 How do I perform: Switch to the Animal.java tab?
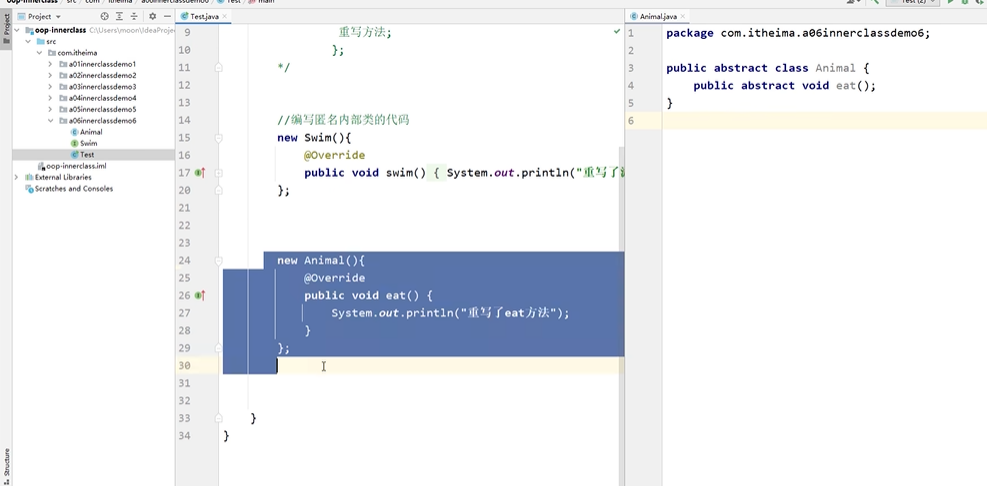658,16
